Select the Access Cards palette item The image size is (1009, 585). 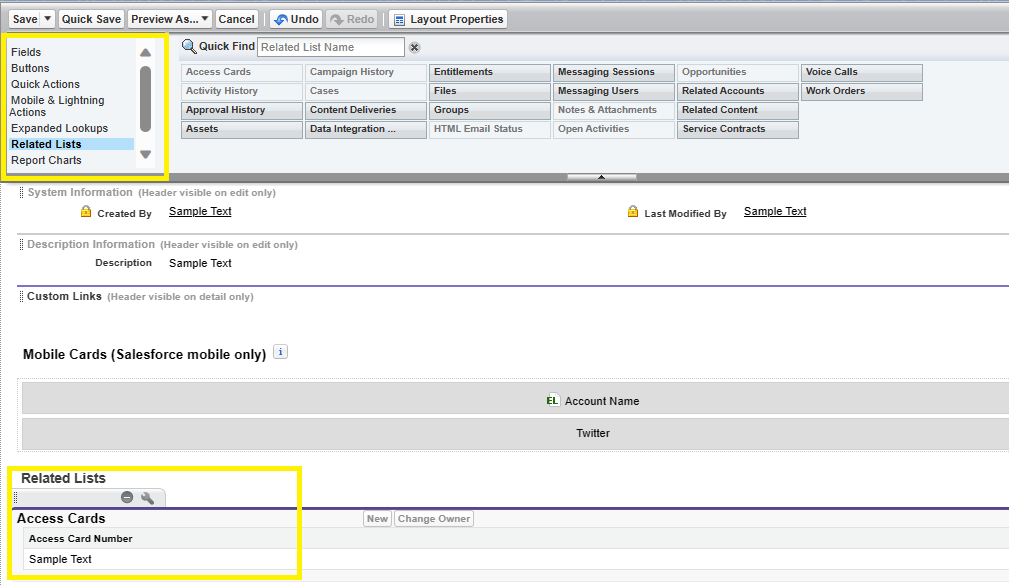241,72
